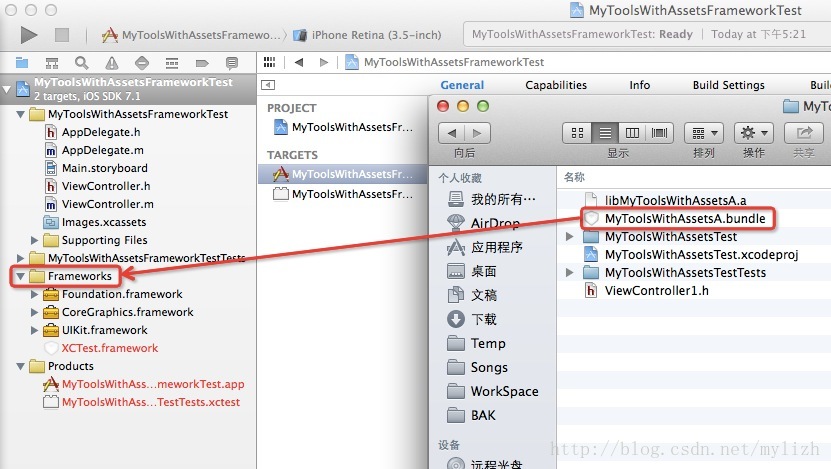Switch to the General tab

462,85
